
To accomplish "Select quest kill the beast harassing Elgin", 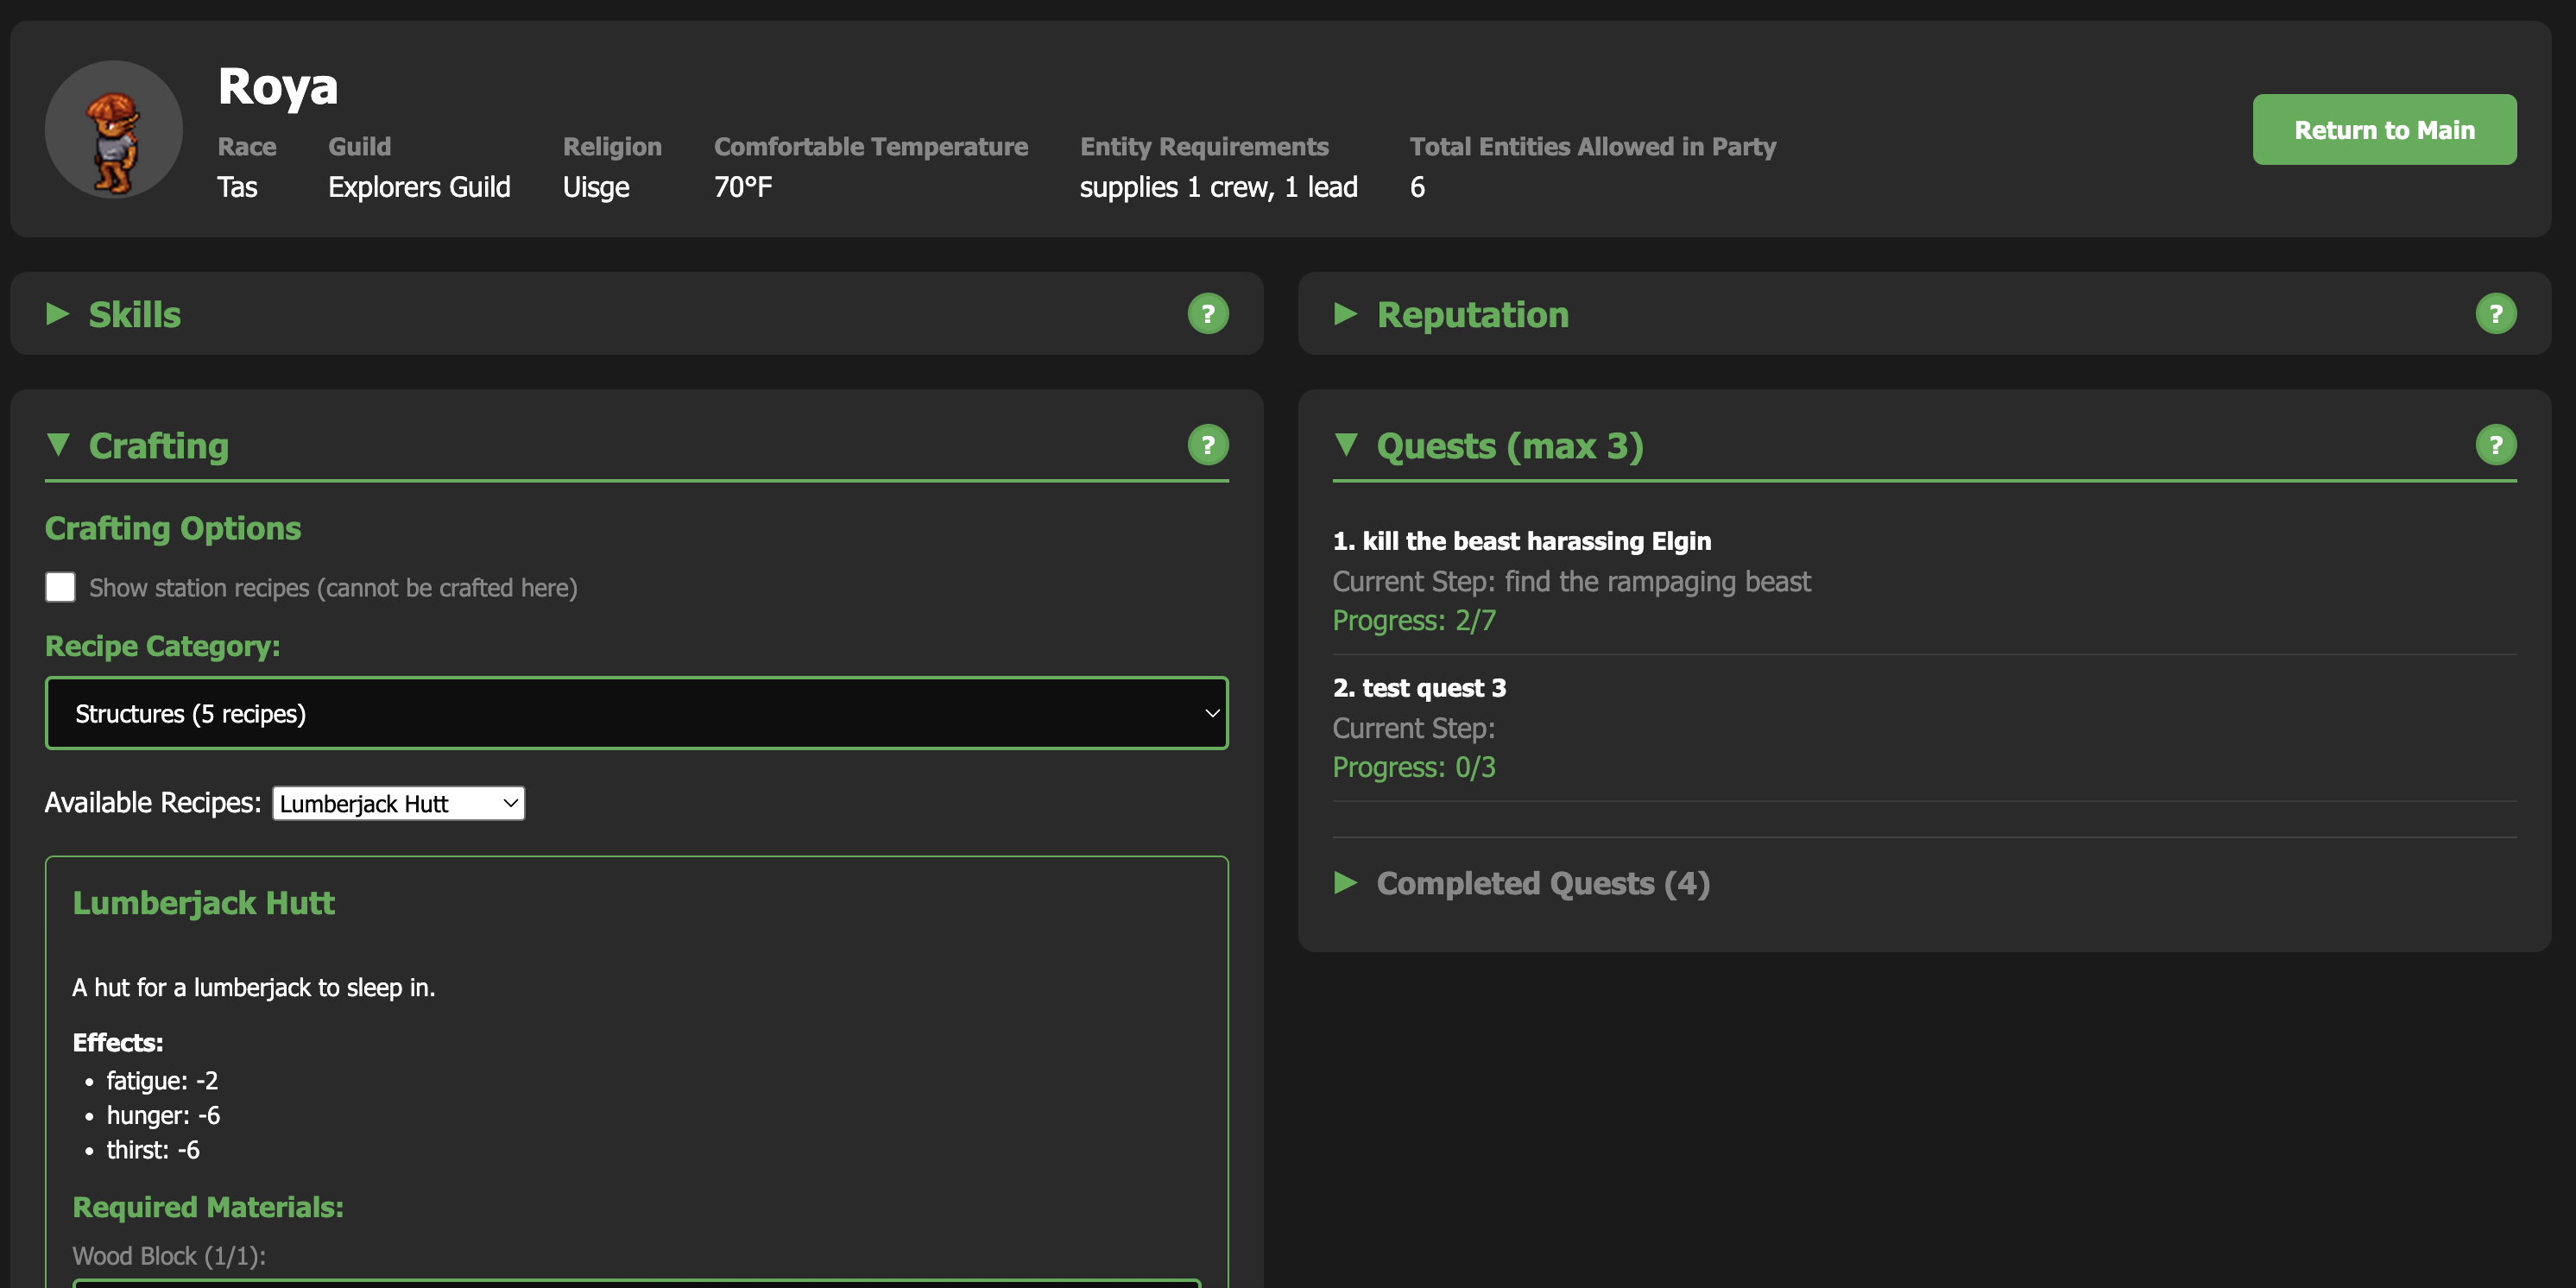I will pos(1521,541).
